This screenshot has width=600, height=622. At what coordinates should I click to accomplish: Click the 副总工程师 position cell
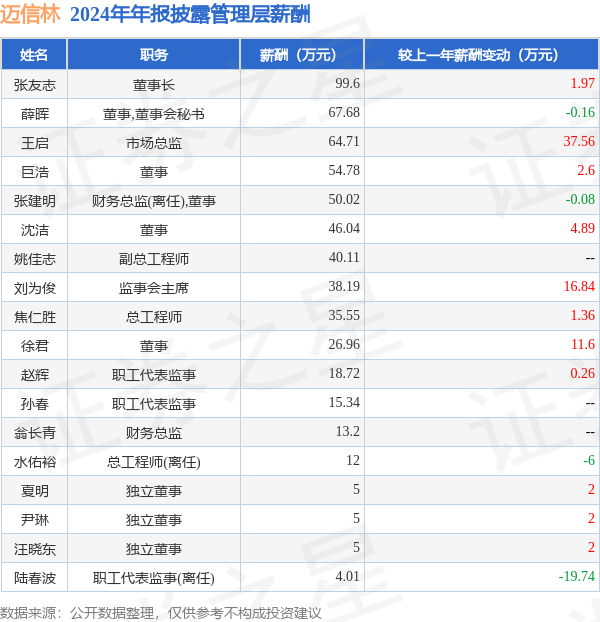pyautogui.click(x=154, y=259)
